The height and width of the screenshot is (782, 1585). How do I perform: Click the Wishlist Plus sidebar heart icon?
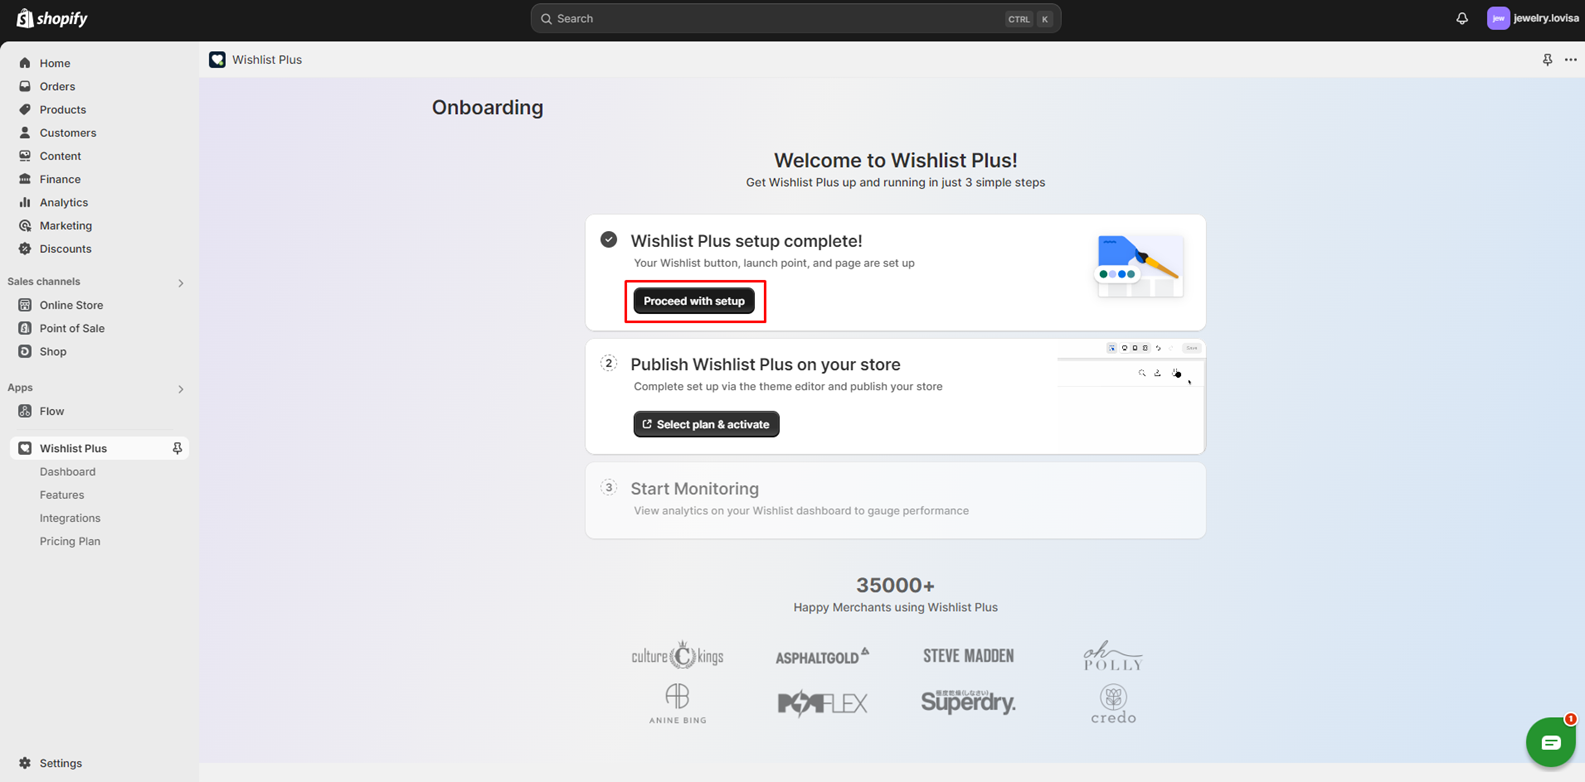(x=25, y=448)
